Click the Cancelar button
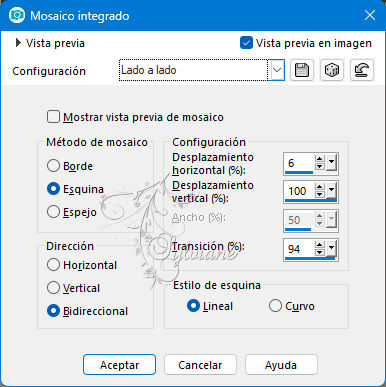 [200, 365]
